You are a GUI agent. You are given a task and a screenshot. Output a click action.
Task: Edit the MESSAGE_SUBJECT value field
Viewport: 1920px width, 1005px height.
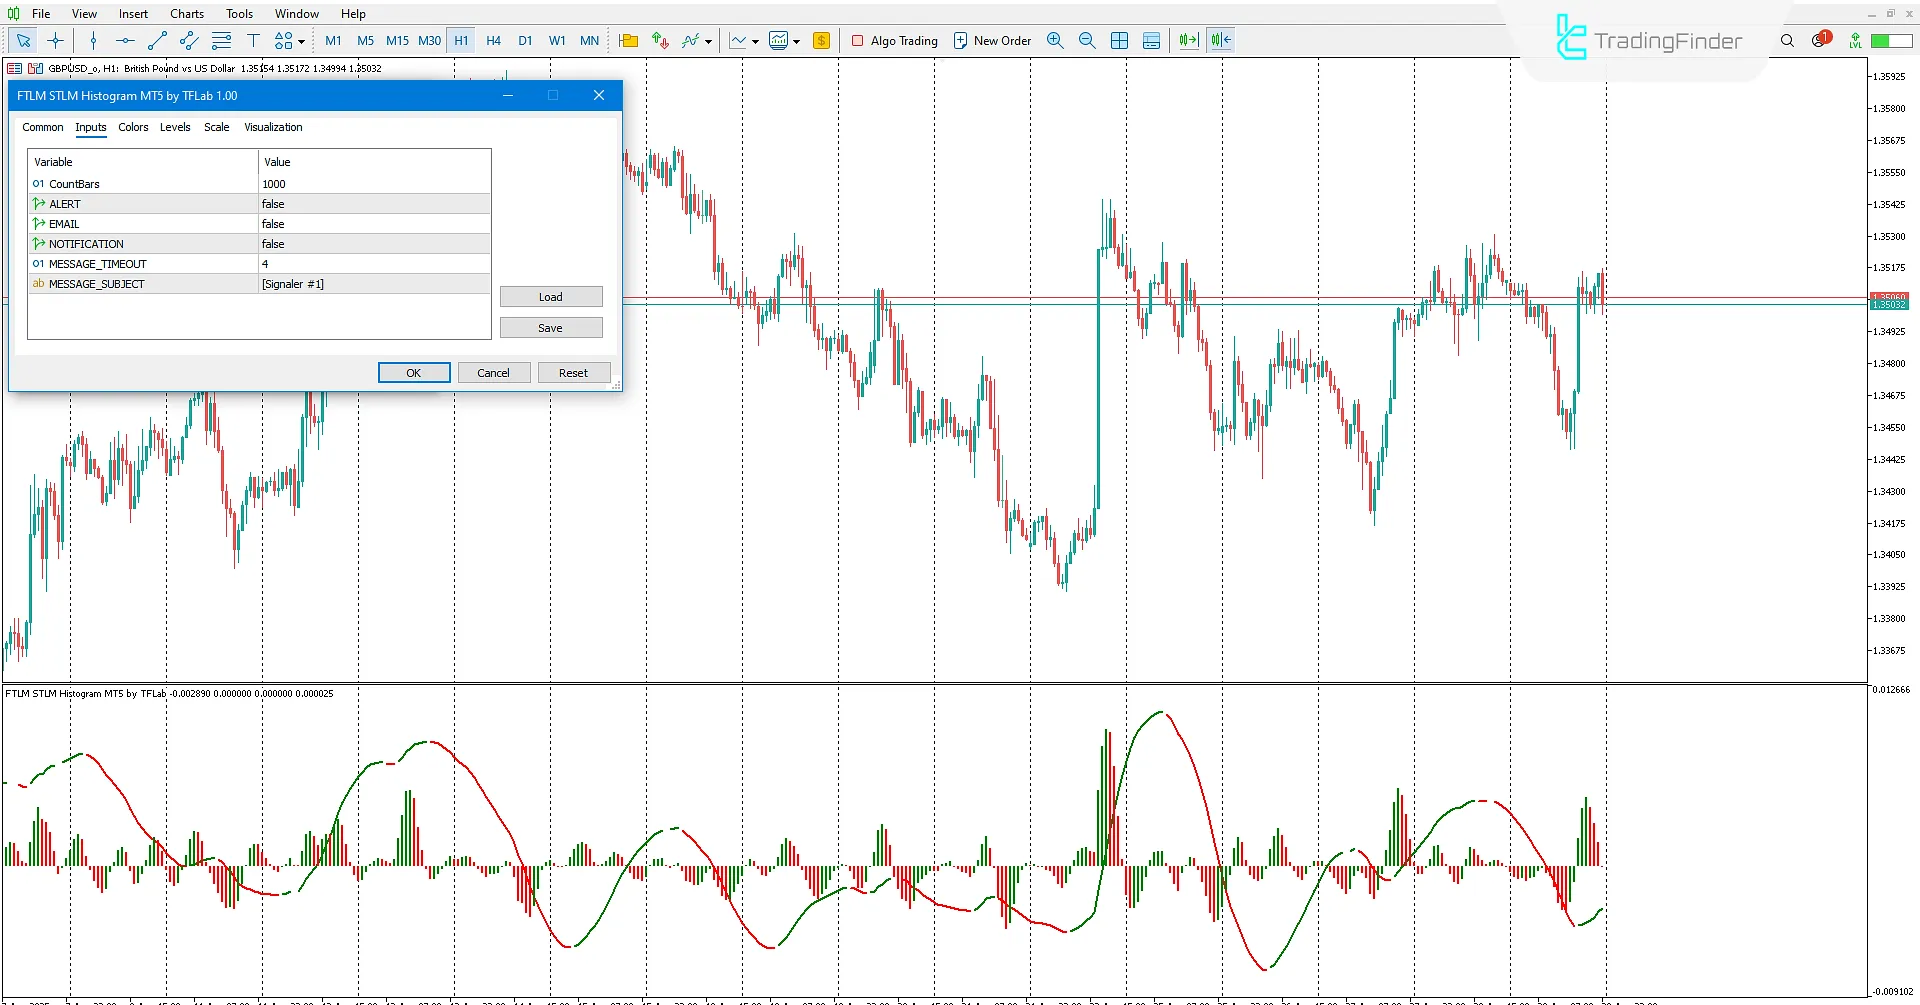point(373,283)
